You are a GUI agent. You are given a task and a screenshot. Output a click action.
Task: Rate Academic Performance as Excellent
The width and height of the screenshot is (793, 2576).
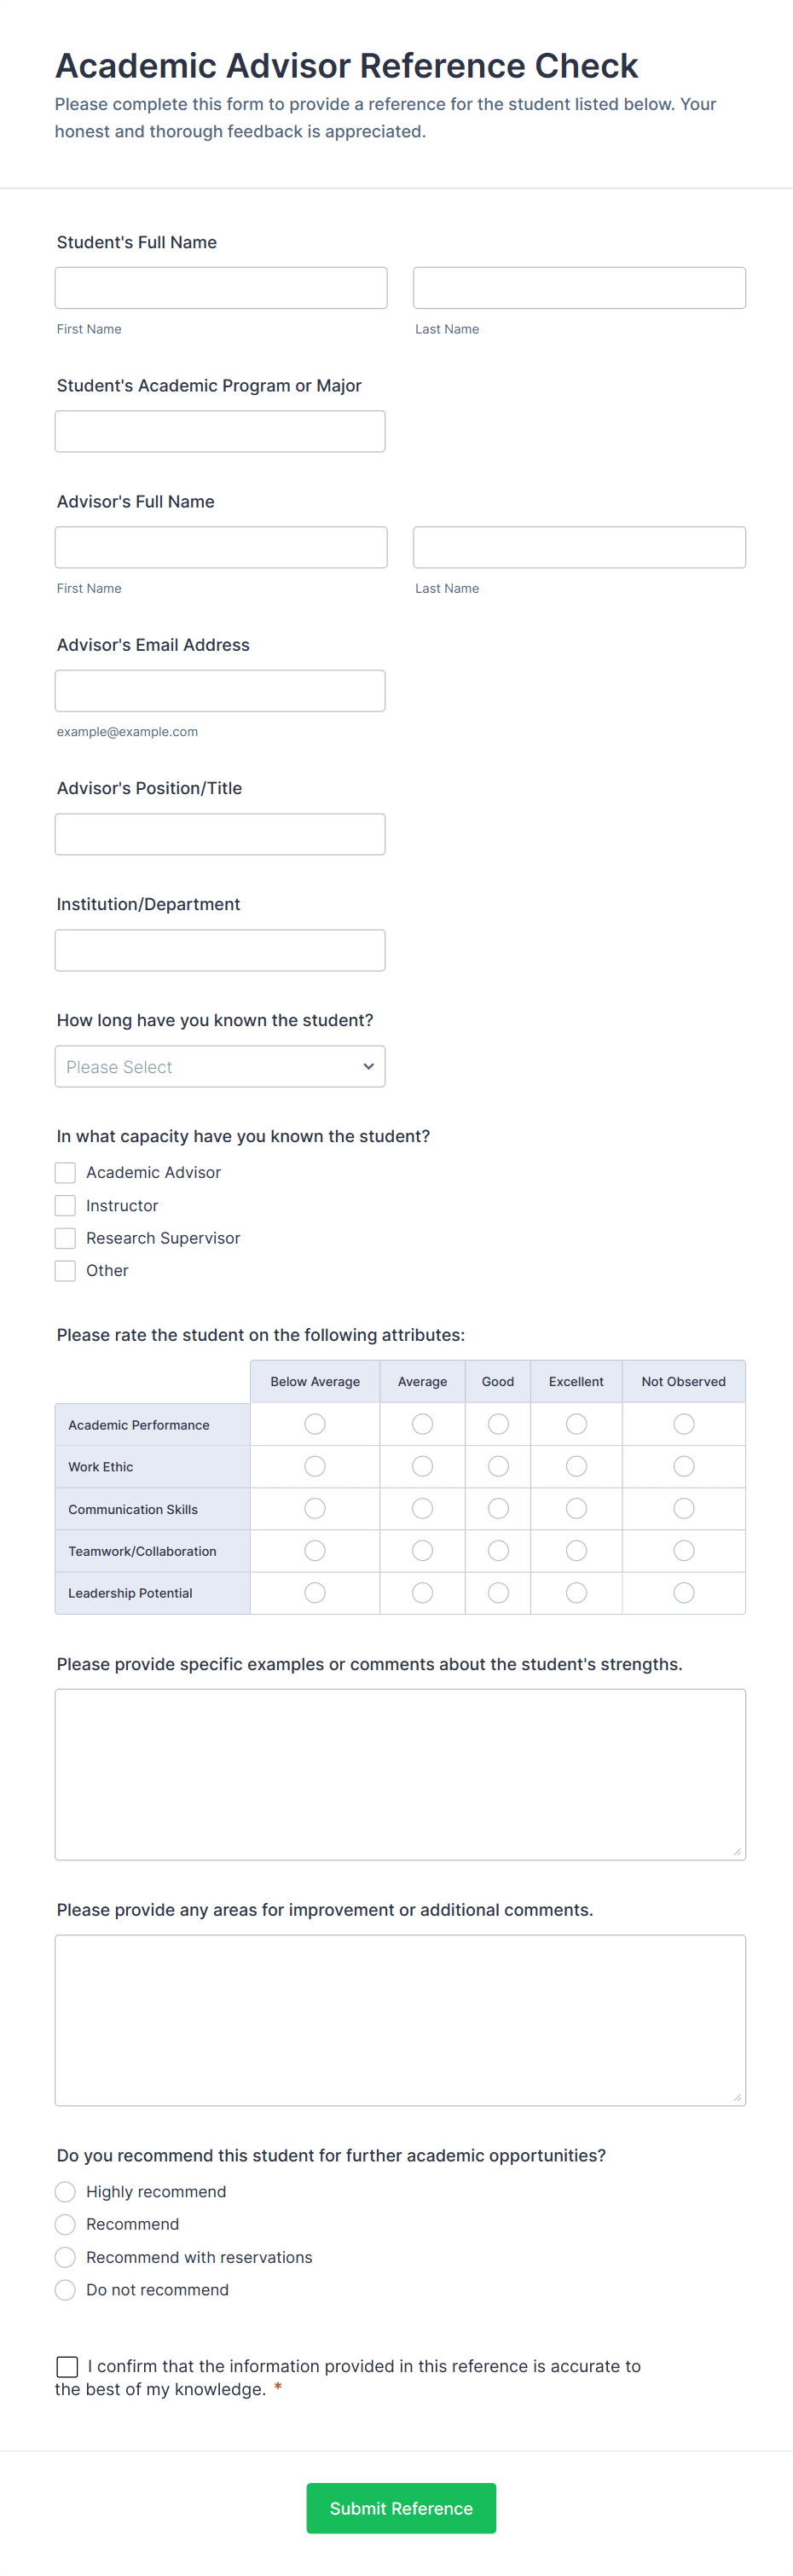576,1423
